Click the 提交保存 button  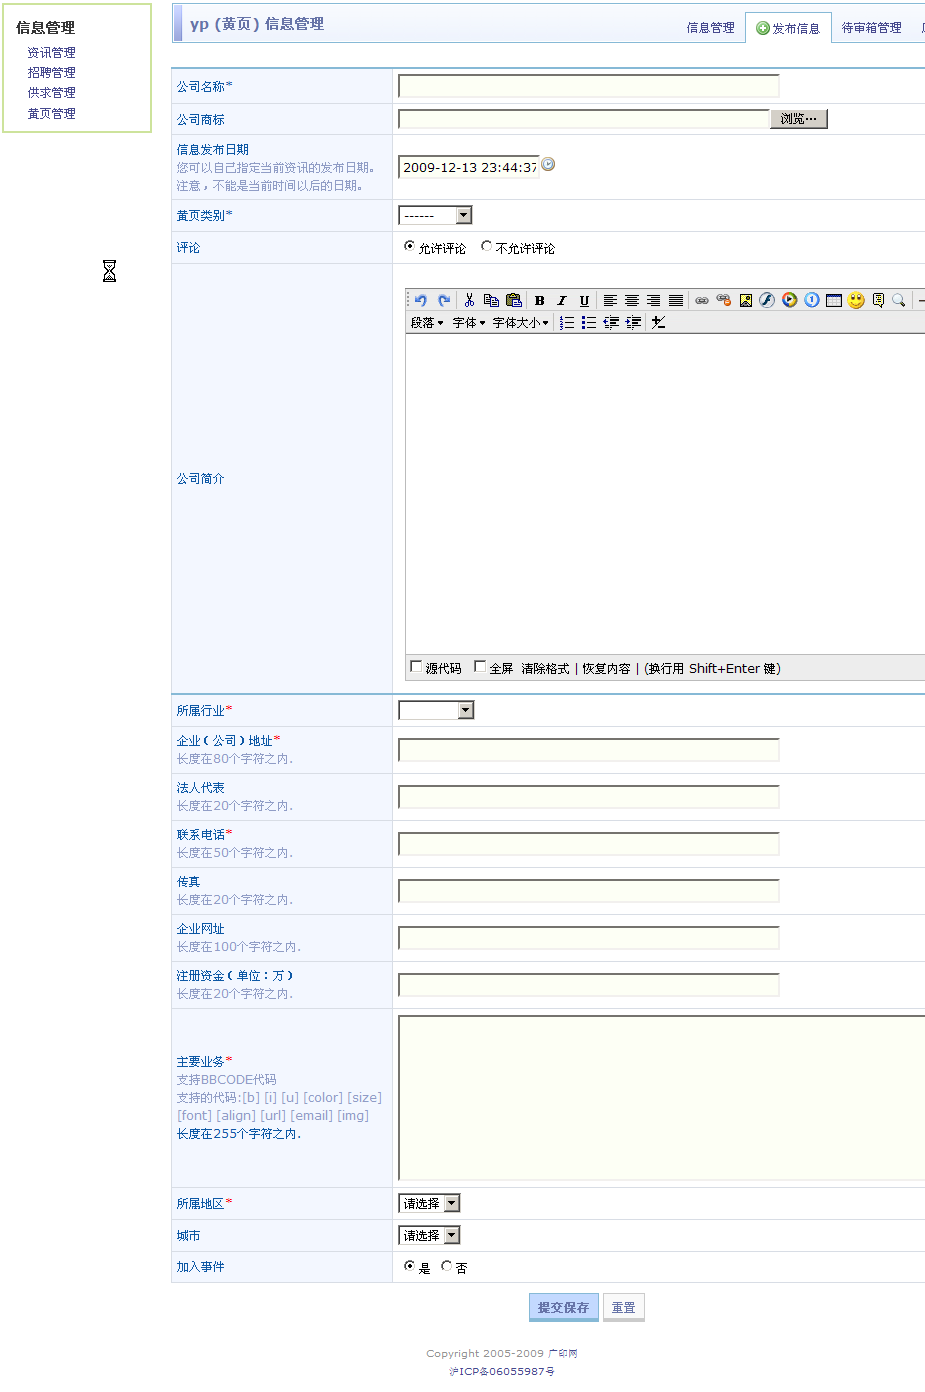click(563, 1307)
